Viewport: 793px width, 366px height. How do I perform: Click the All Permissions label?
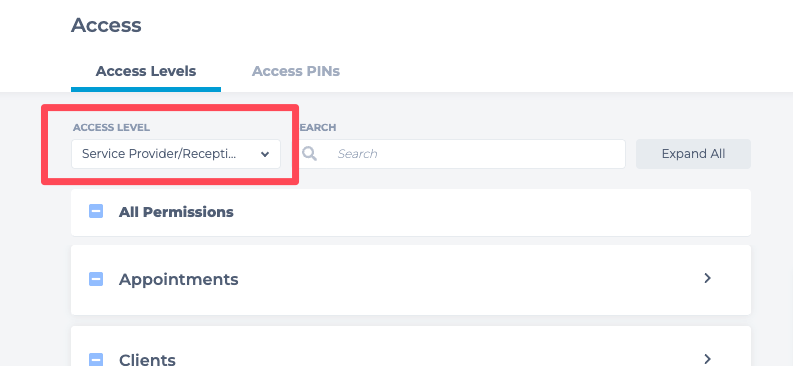[176, 212]
